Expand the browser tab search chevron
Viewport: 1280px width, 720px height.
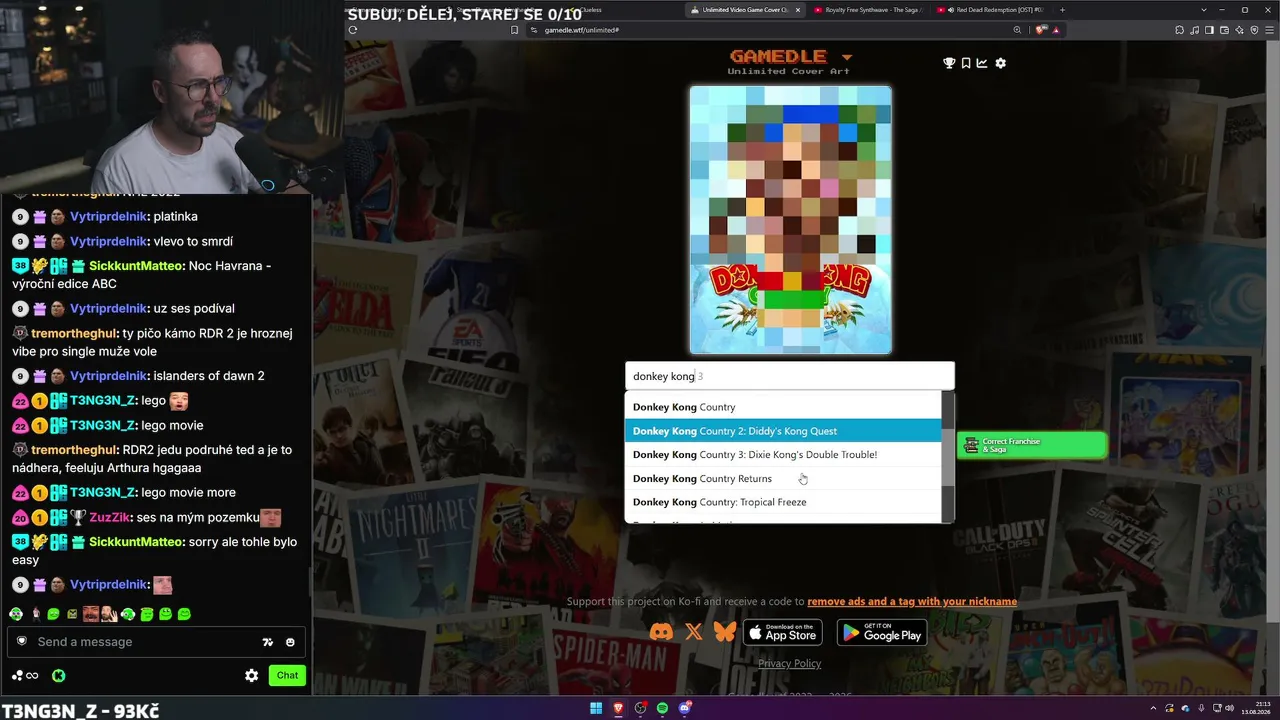(1203, 10)
